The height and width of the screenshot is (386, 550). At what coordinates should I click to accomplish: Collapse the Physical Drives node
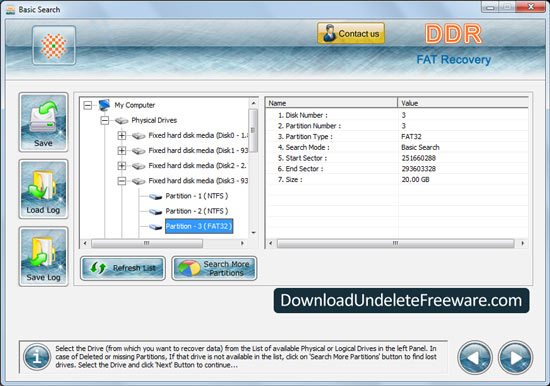pos(105,120)
